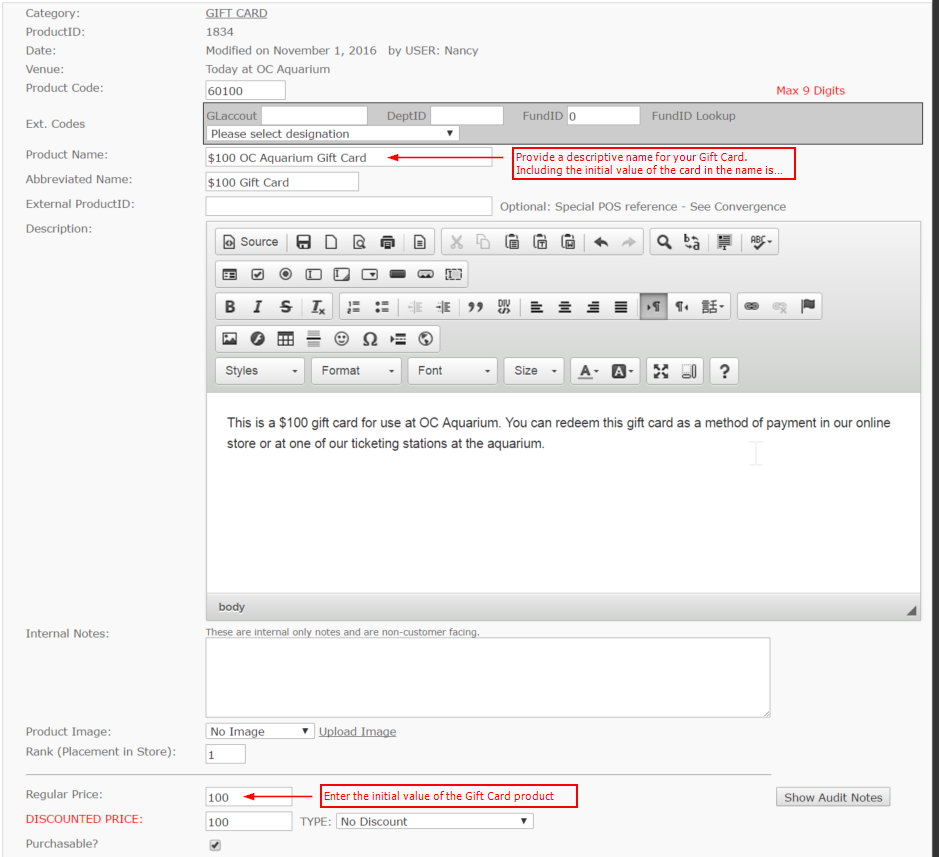The height and width of the screenshot is (857, 939).
Task: Open the Font dropdown
Action: 453,371
